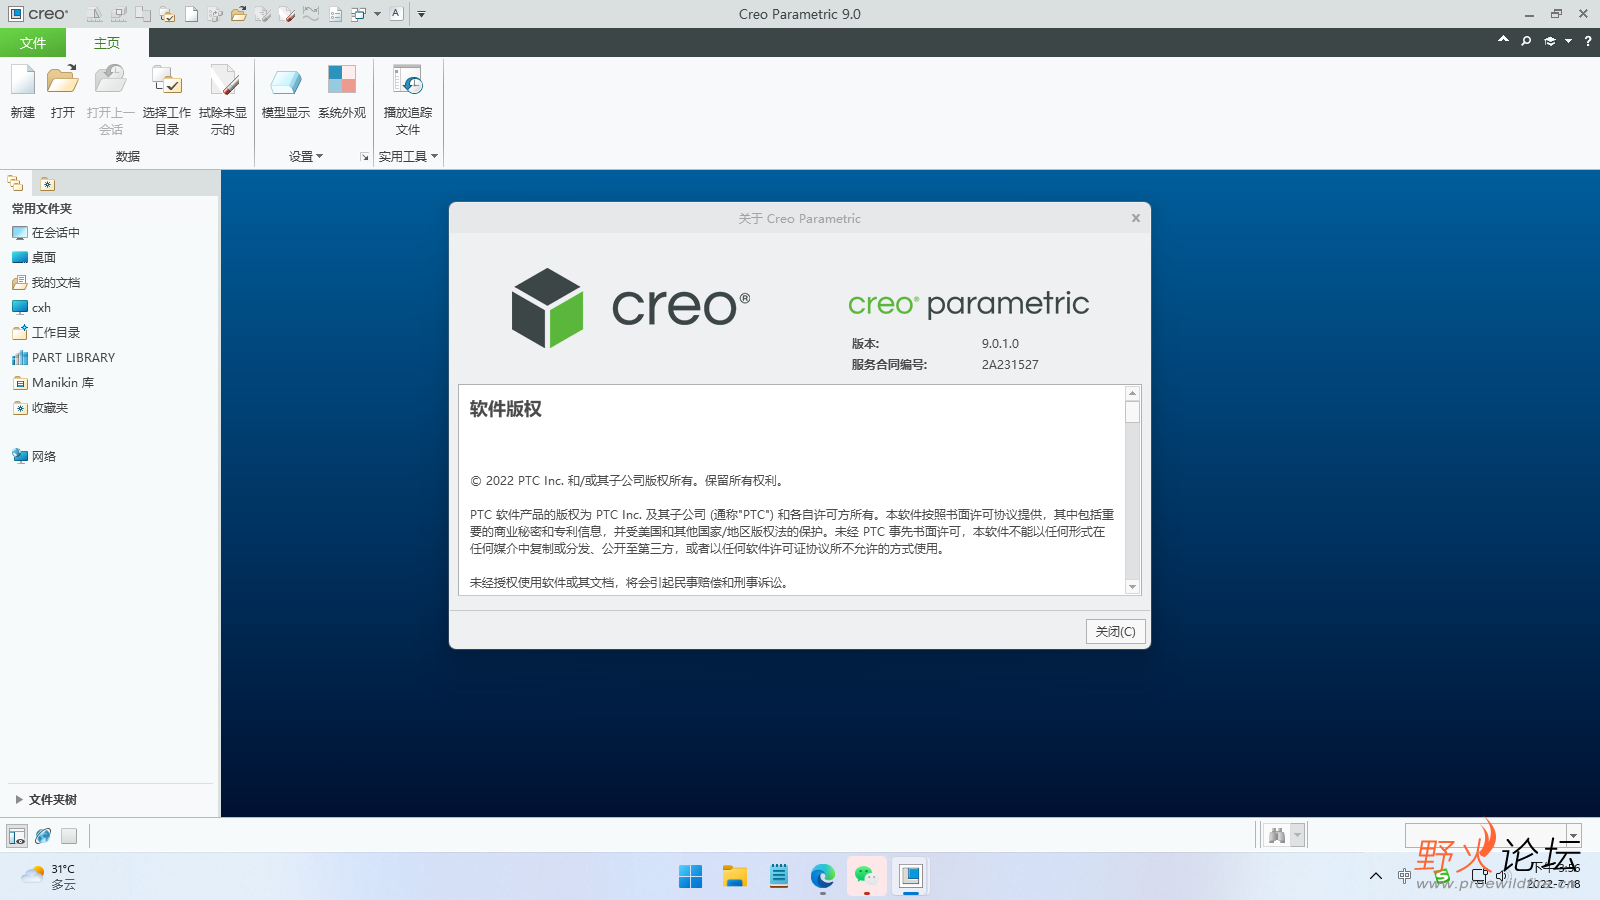Screen dimensions: 1600x900
Task: Open the weather widget showing 31°C
Action: (48, 877)
